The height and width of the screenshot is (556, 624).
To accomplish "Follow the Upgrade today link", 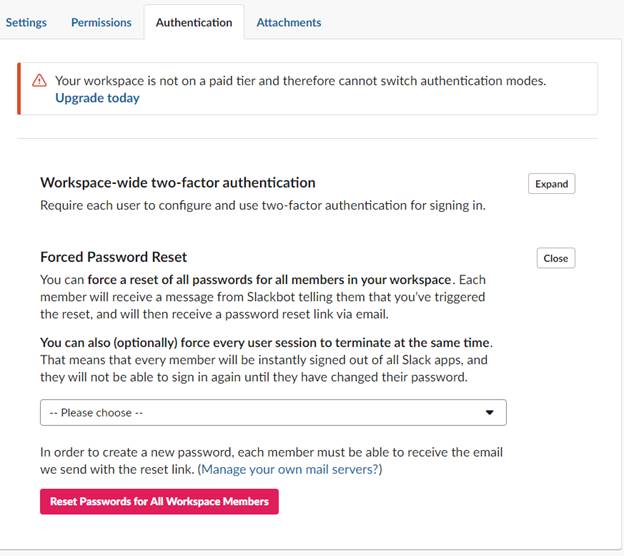I will 97,98.
